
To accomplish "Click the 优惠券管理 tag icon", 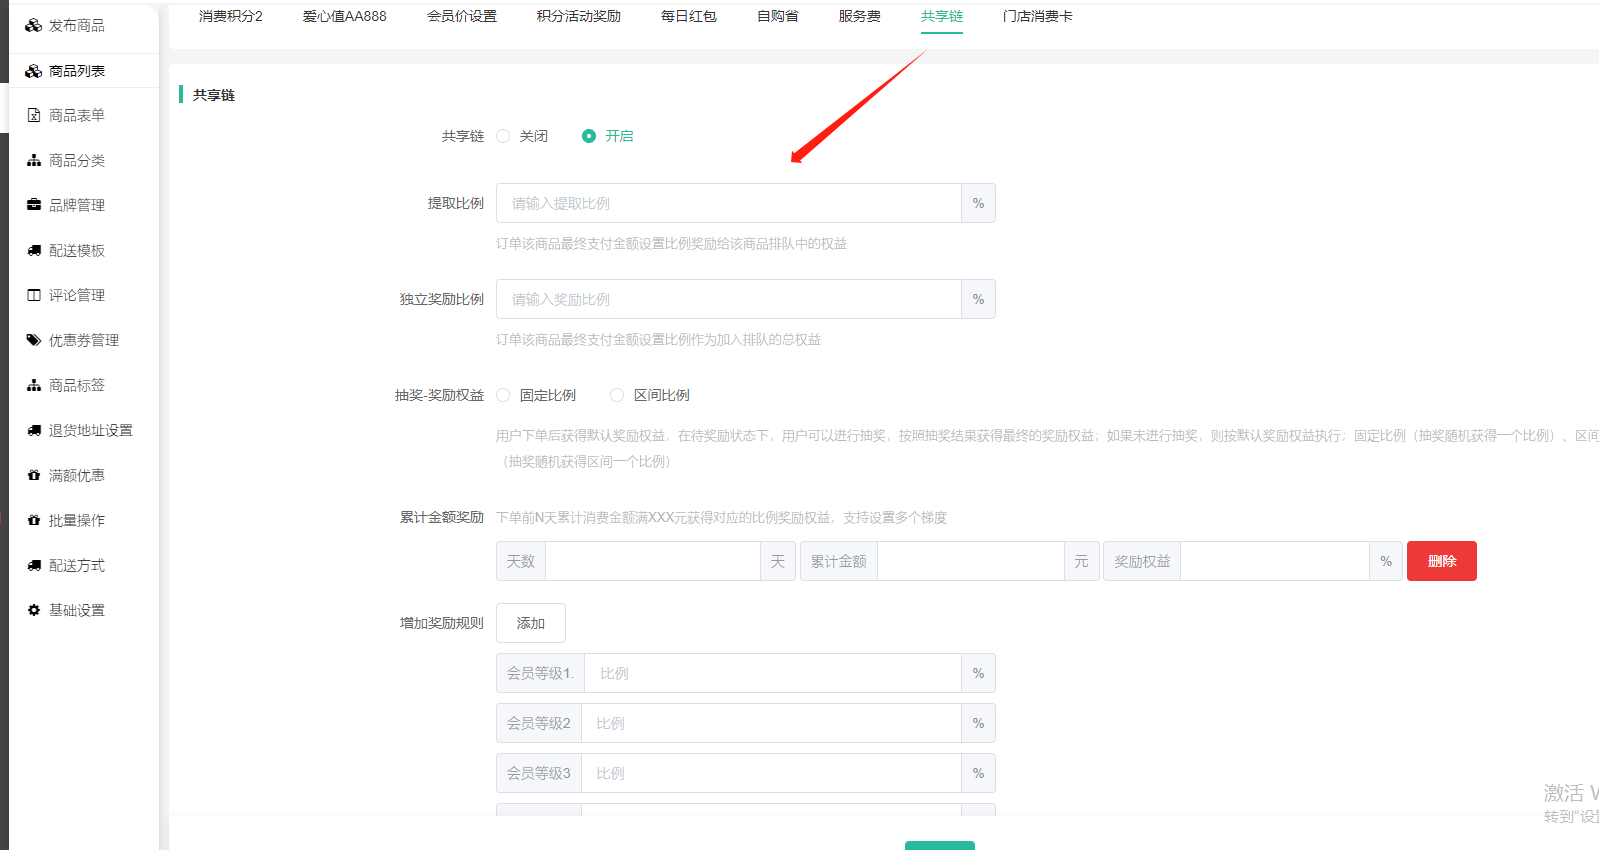I will [x=34, y=340].
